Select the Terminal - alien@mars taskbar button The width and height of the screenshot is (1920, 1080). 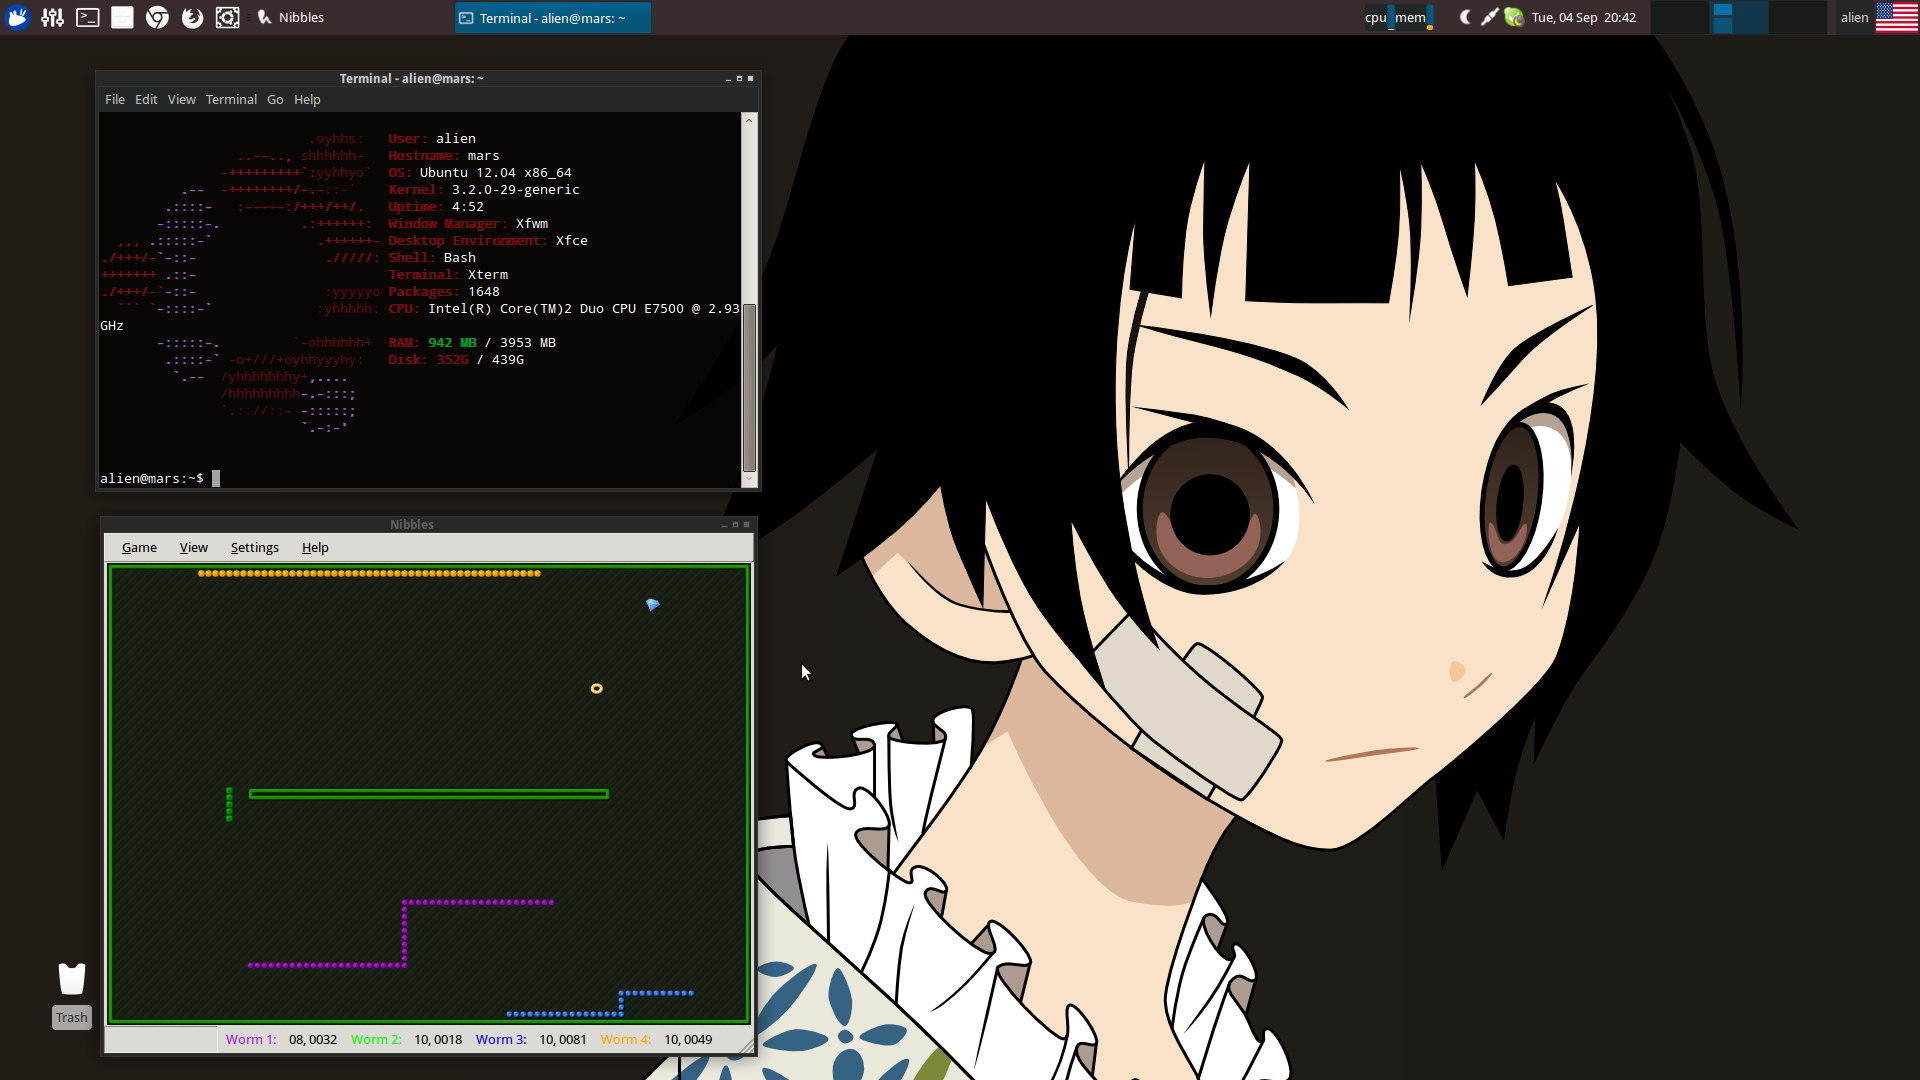[552, 17]
